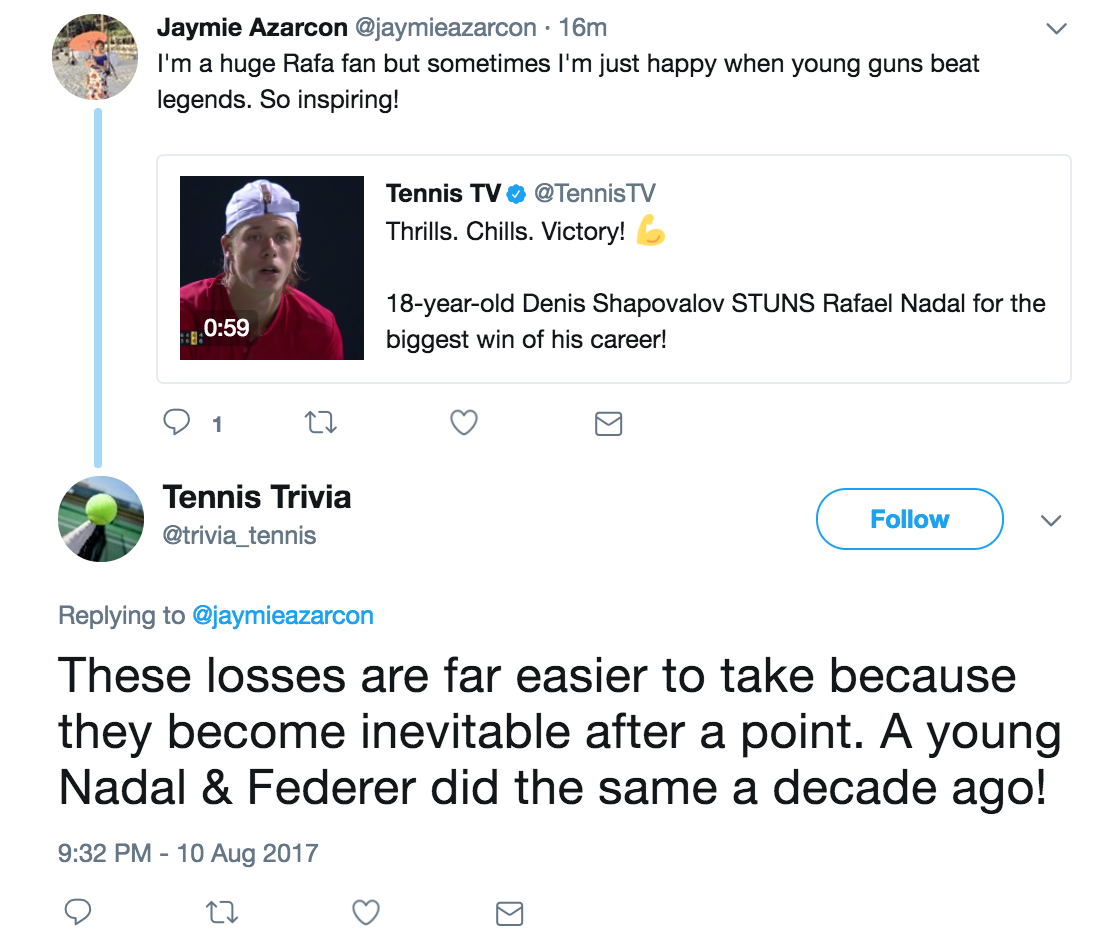Screen dimensions: 1104x946
Task: Like the Tennis Trivia reply
Action: (x=366, y=911)
